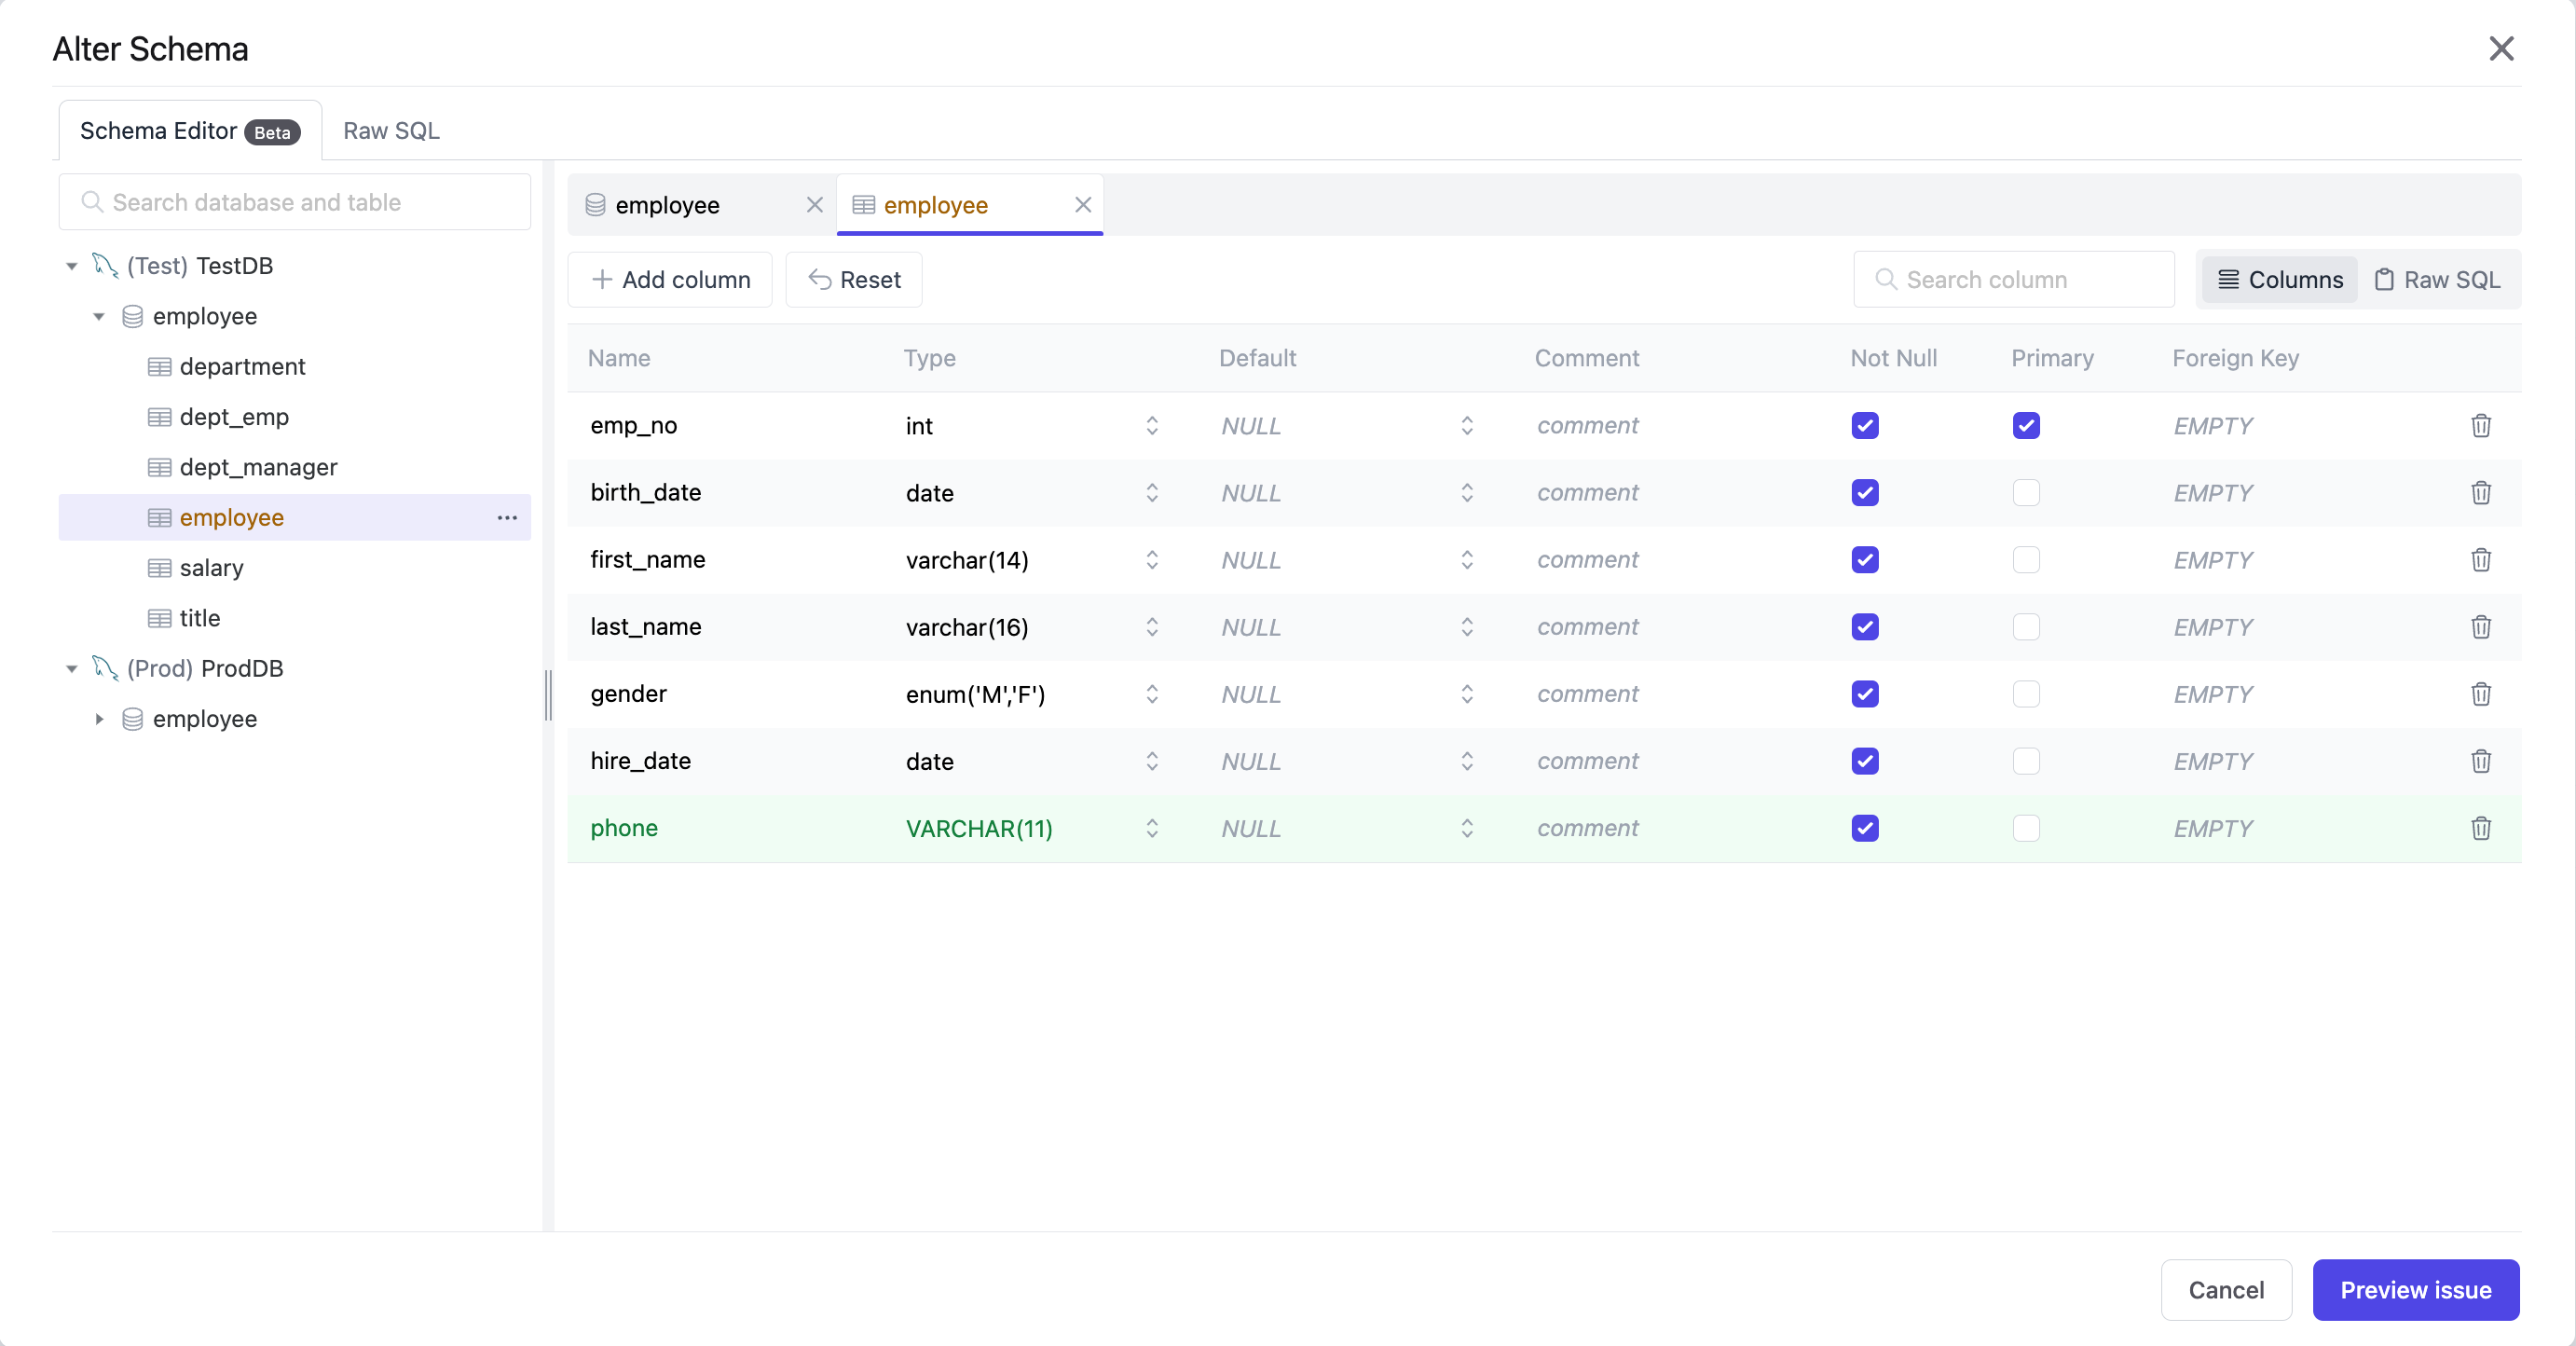
Task: Open the ellipsis menu on employee table
Action: (507, 518)
